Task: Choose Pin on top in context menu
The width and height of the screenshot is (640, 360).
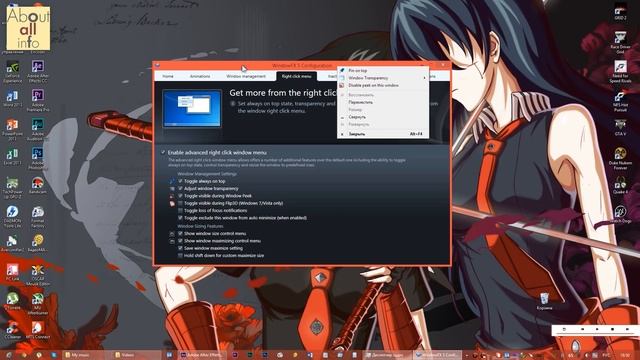Action: (x=383, y=70)
